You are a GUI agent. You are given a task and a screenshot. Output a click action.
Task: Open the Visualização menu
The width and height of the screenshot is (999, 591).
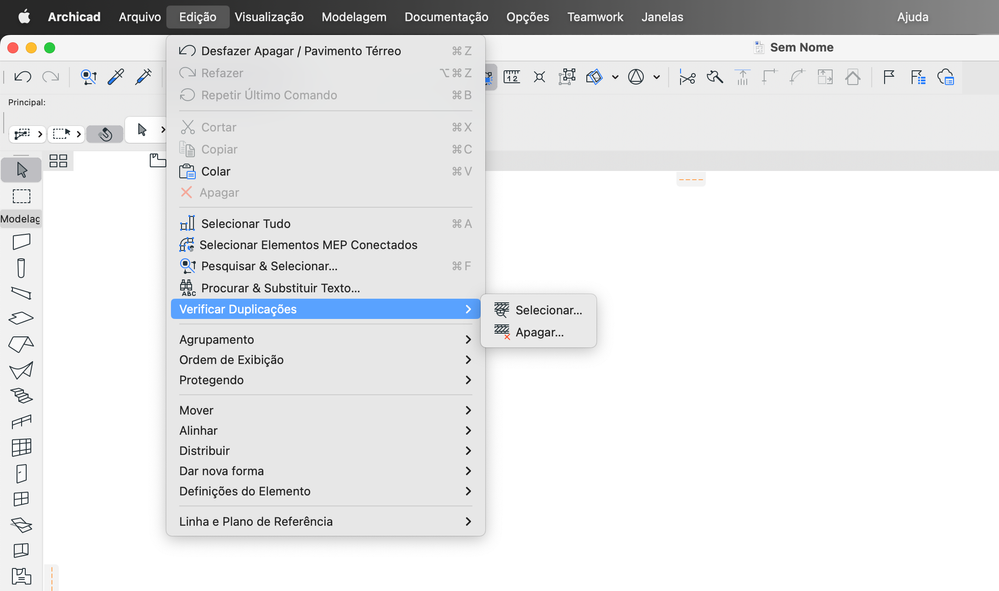point(269,17)
